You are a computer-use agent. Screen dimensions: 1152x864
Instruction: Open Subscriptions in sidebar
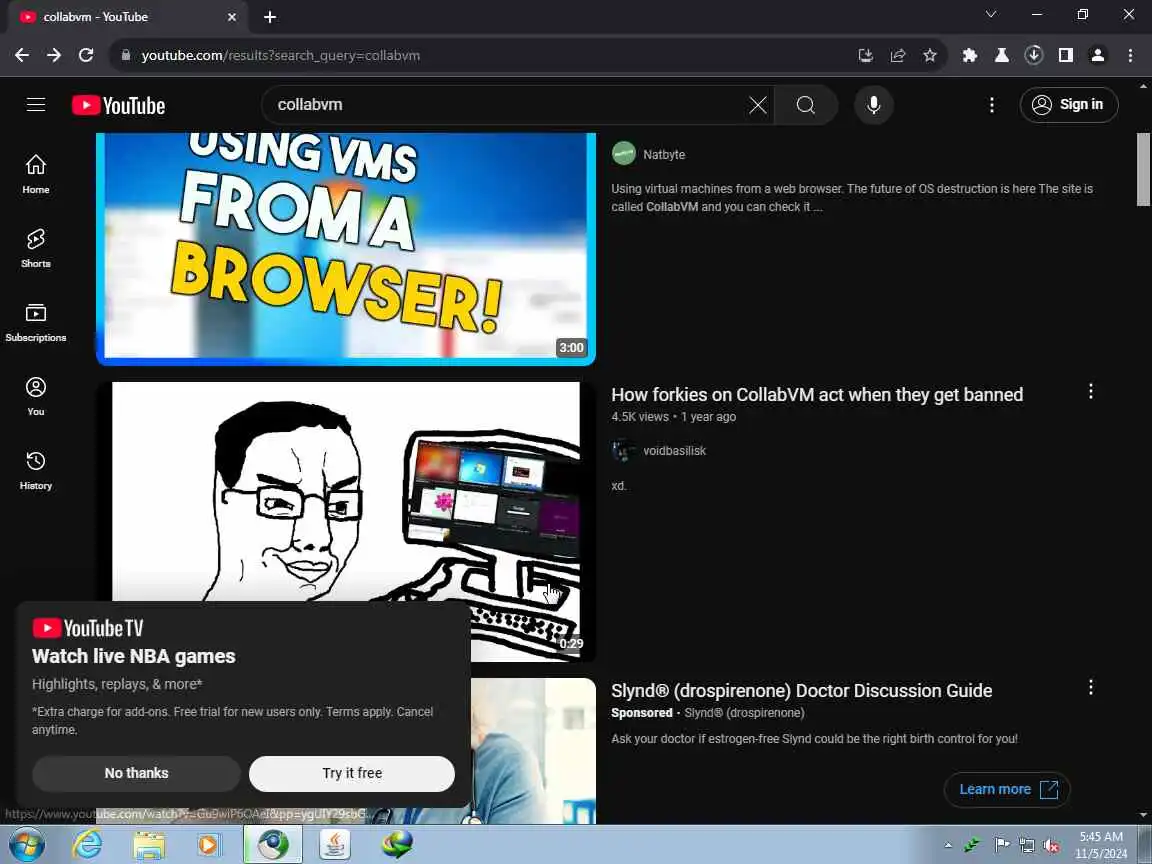point(36,323)
